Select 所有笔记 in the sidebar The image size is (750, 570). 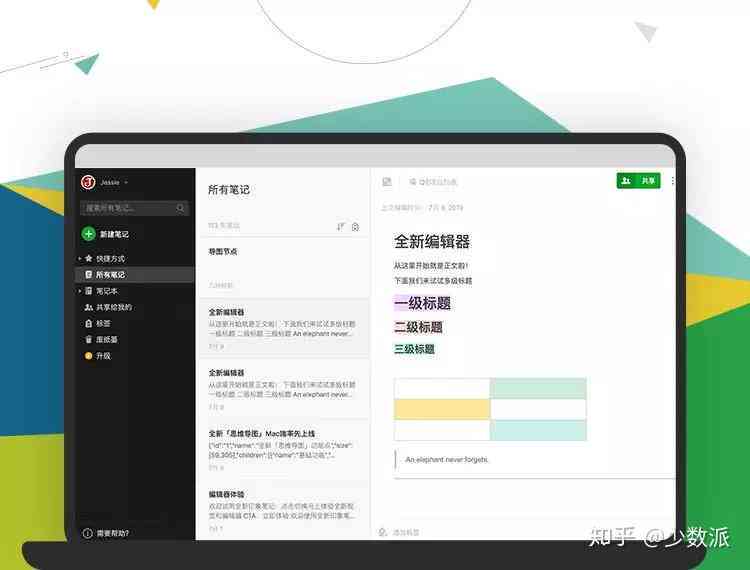click(x=135, y=274)
